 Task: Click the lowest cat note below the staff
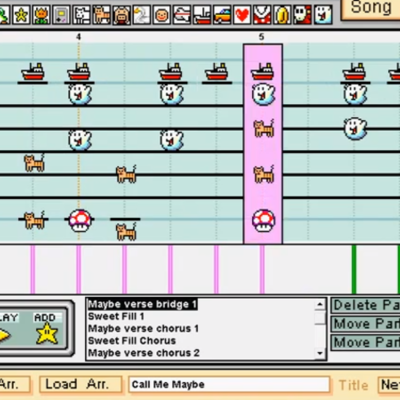point(126,231)
